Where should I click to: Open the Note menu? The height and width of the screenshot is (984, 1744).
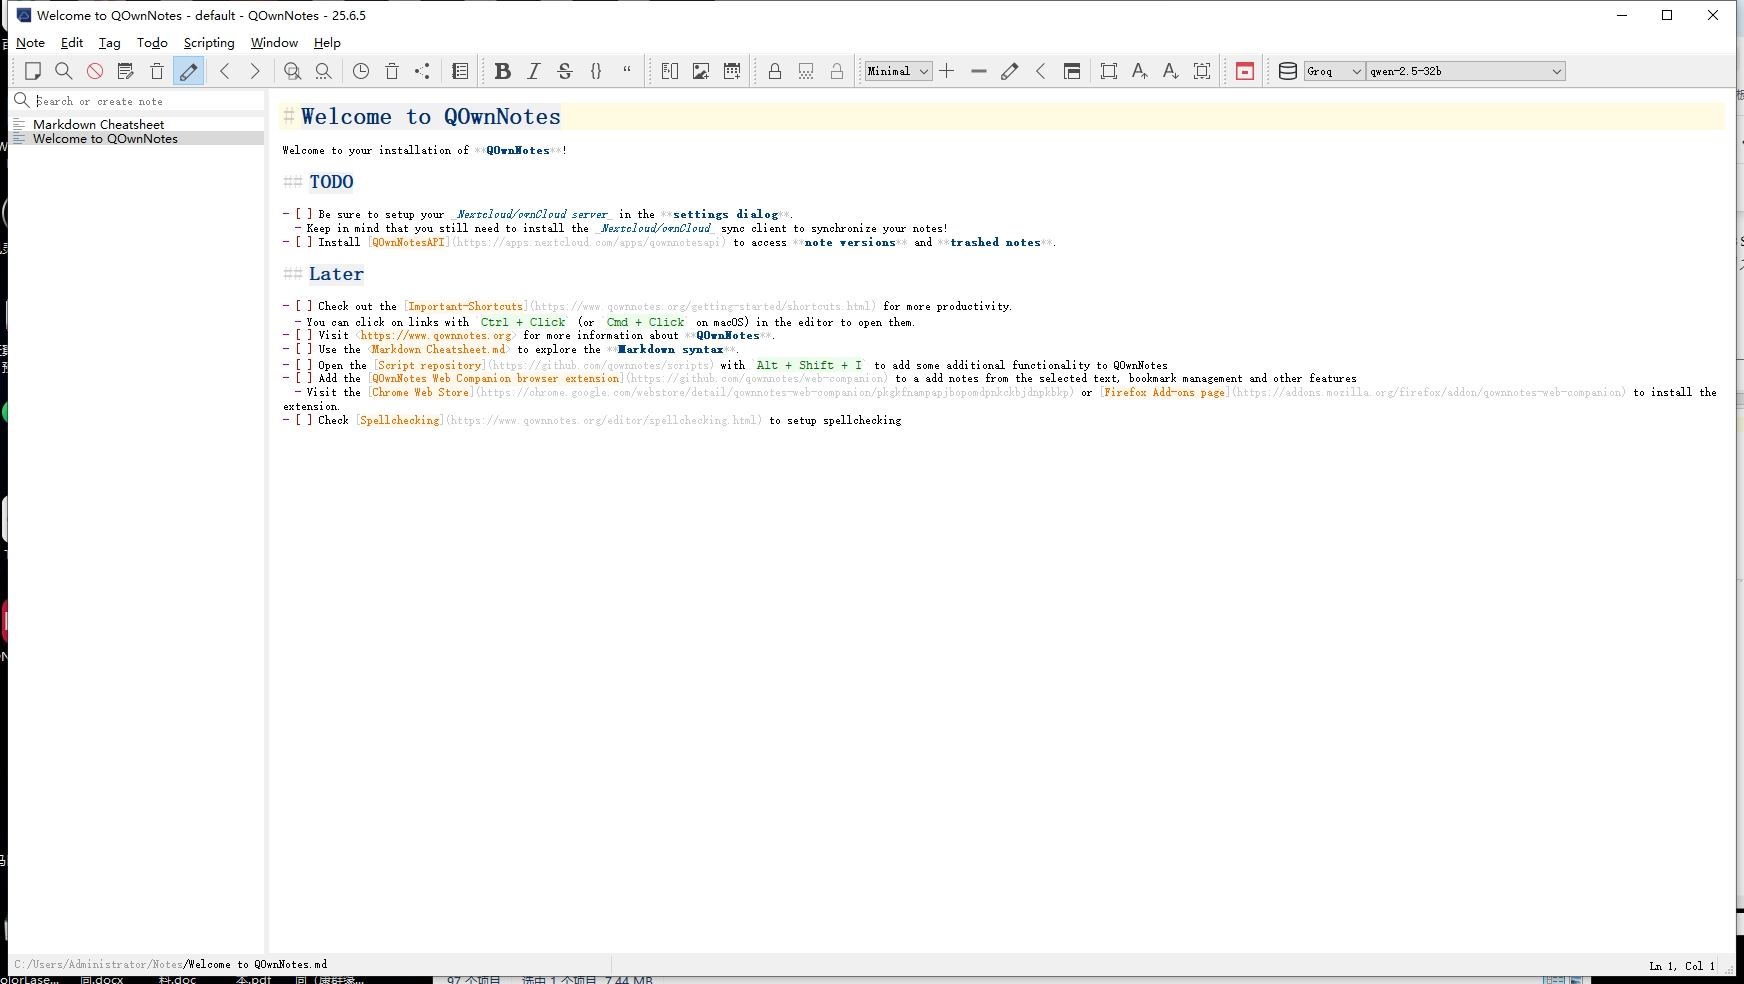30,43
